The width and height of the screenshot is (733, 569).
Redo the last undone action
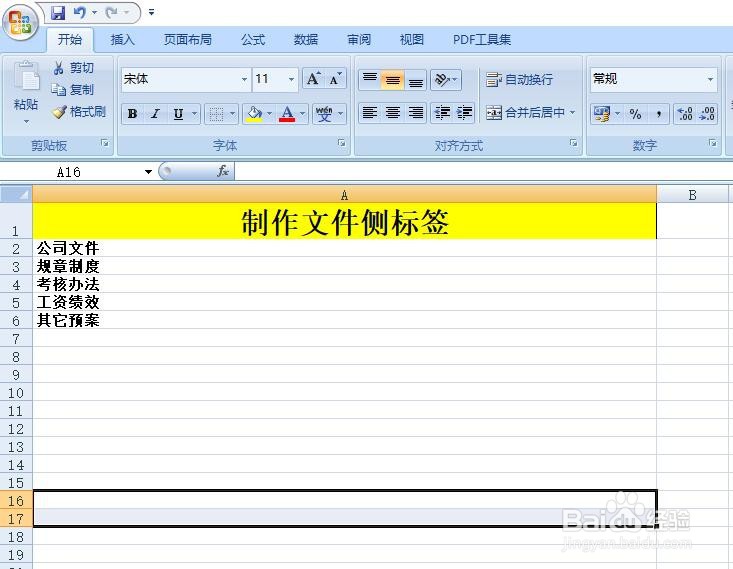click(x=111, y=13)
